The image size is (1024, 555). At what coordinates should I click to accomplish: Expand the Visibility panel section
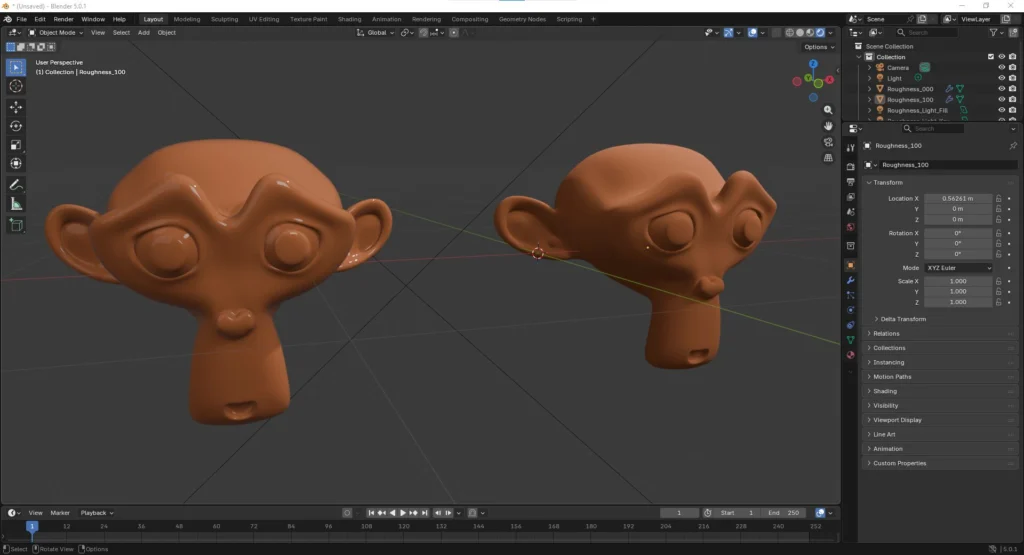886,406
